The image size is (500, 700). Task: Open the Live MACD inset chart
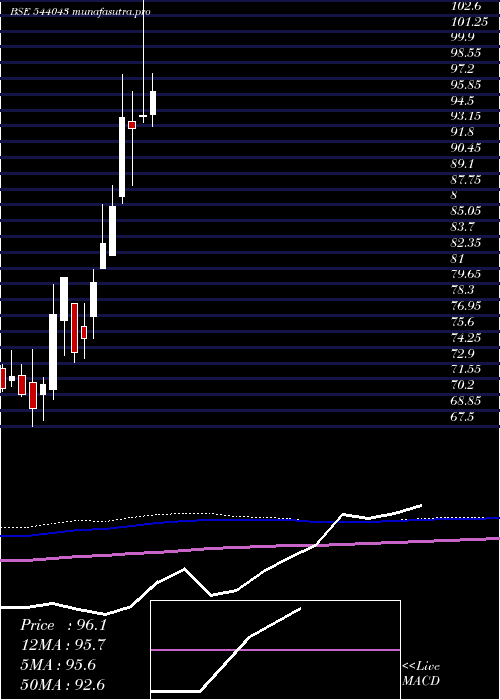tap(275, 650)
